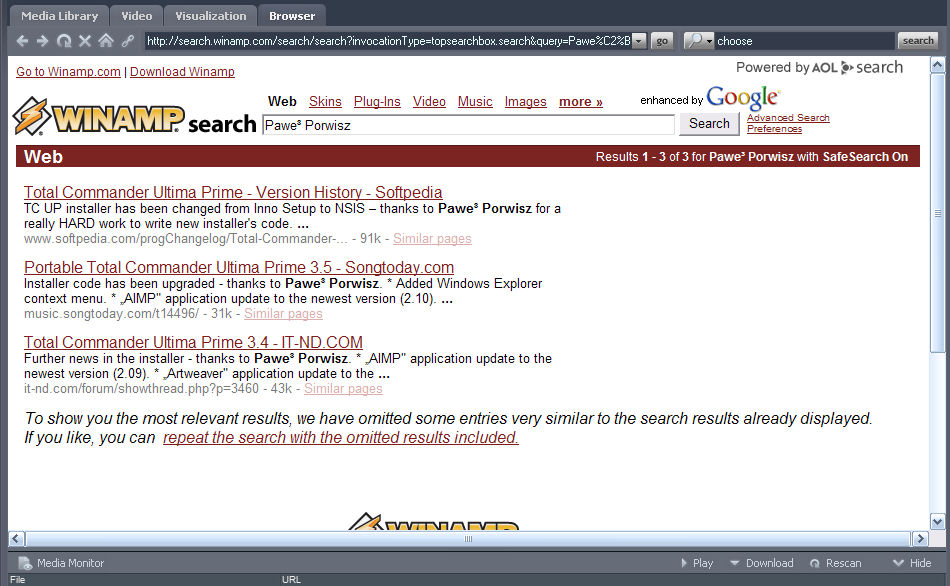
Task: Click the refresh page icon
Action: [64, 41]
